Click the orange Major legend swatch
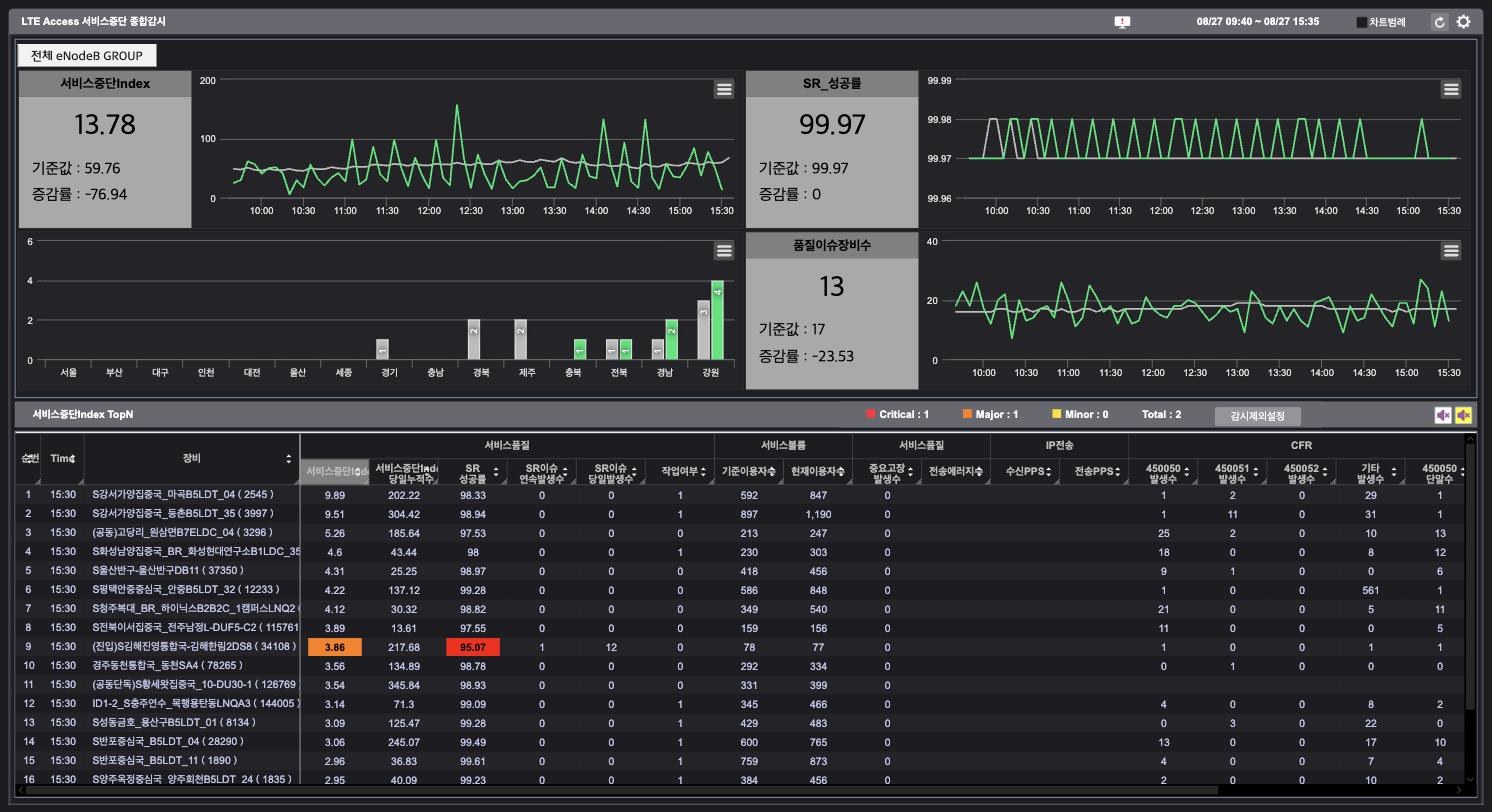This screenshot has height=812, width=1492. pos(967,414)
